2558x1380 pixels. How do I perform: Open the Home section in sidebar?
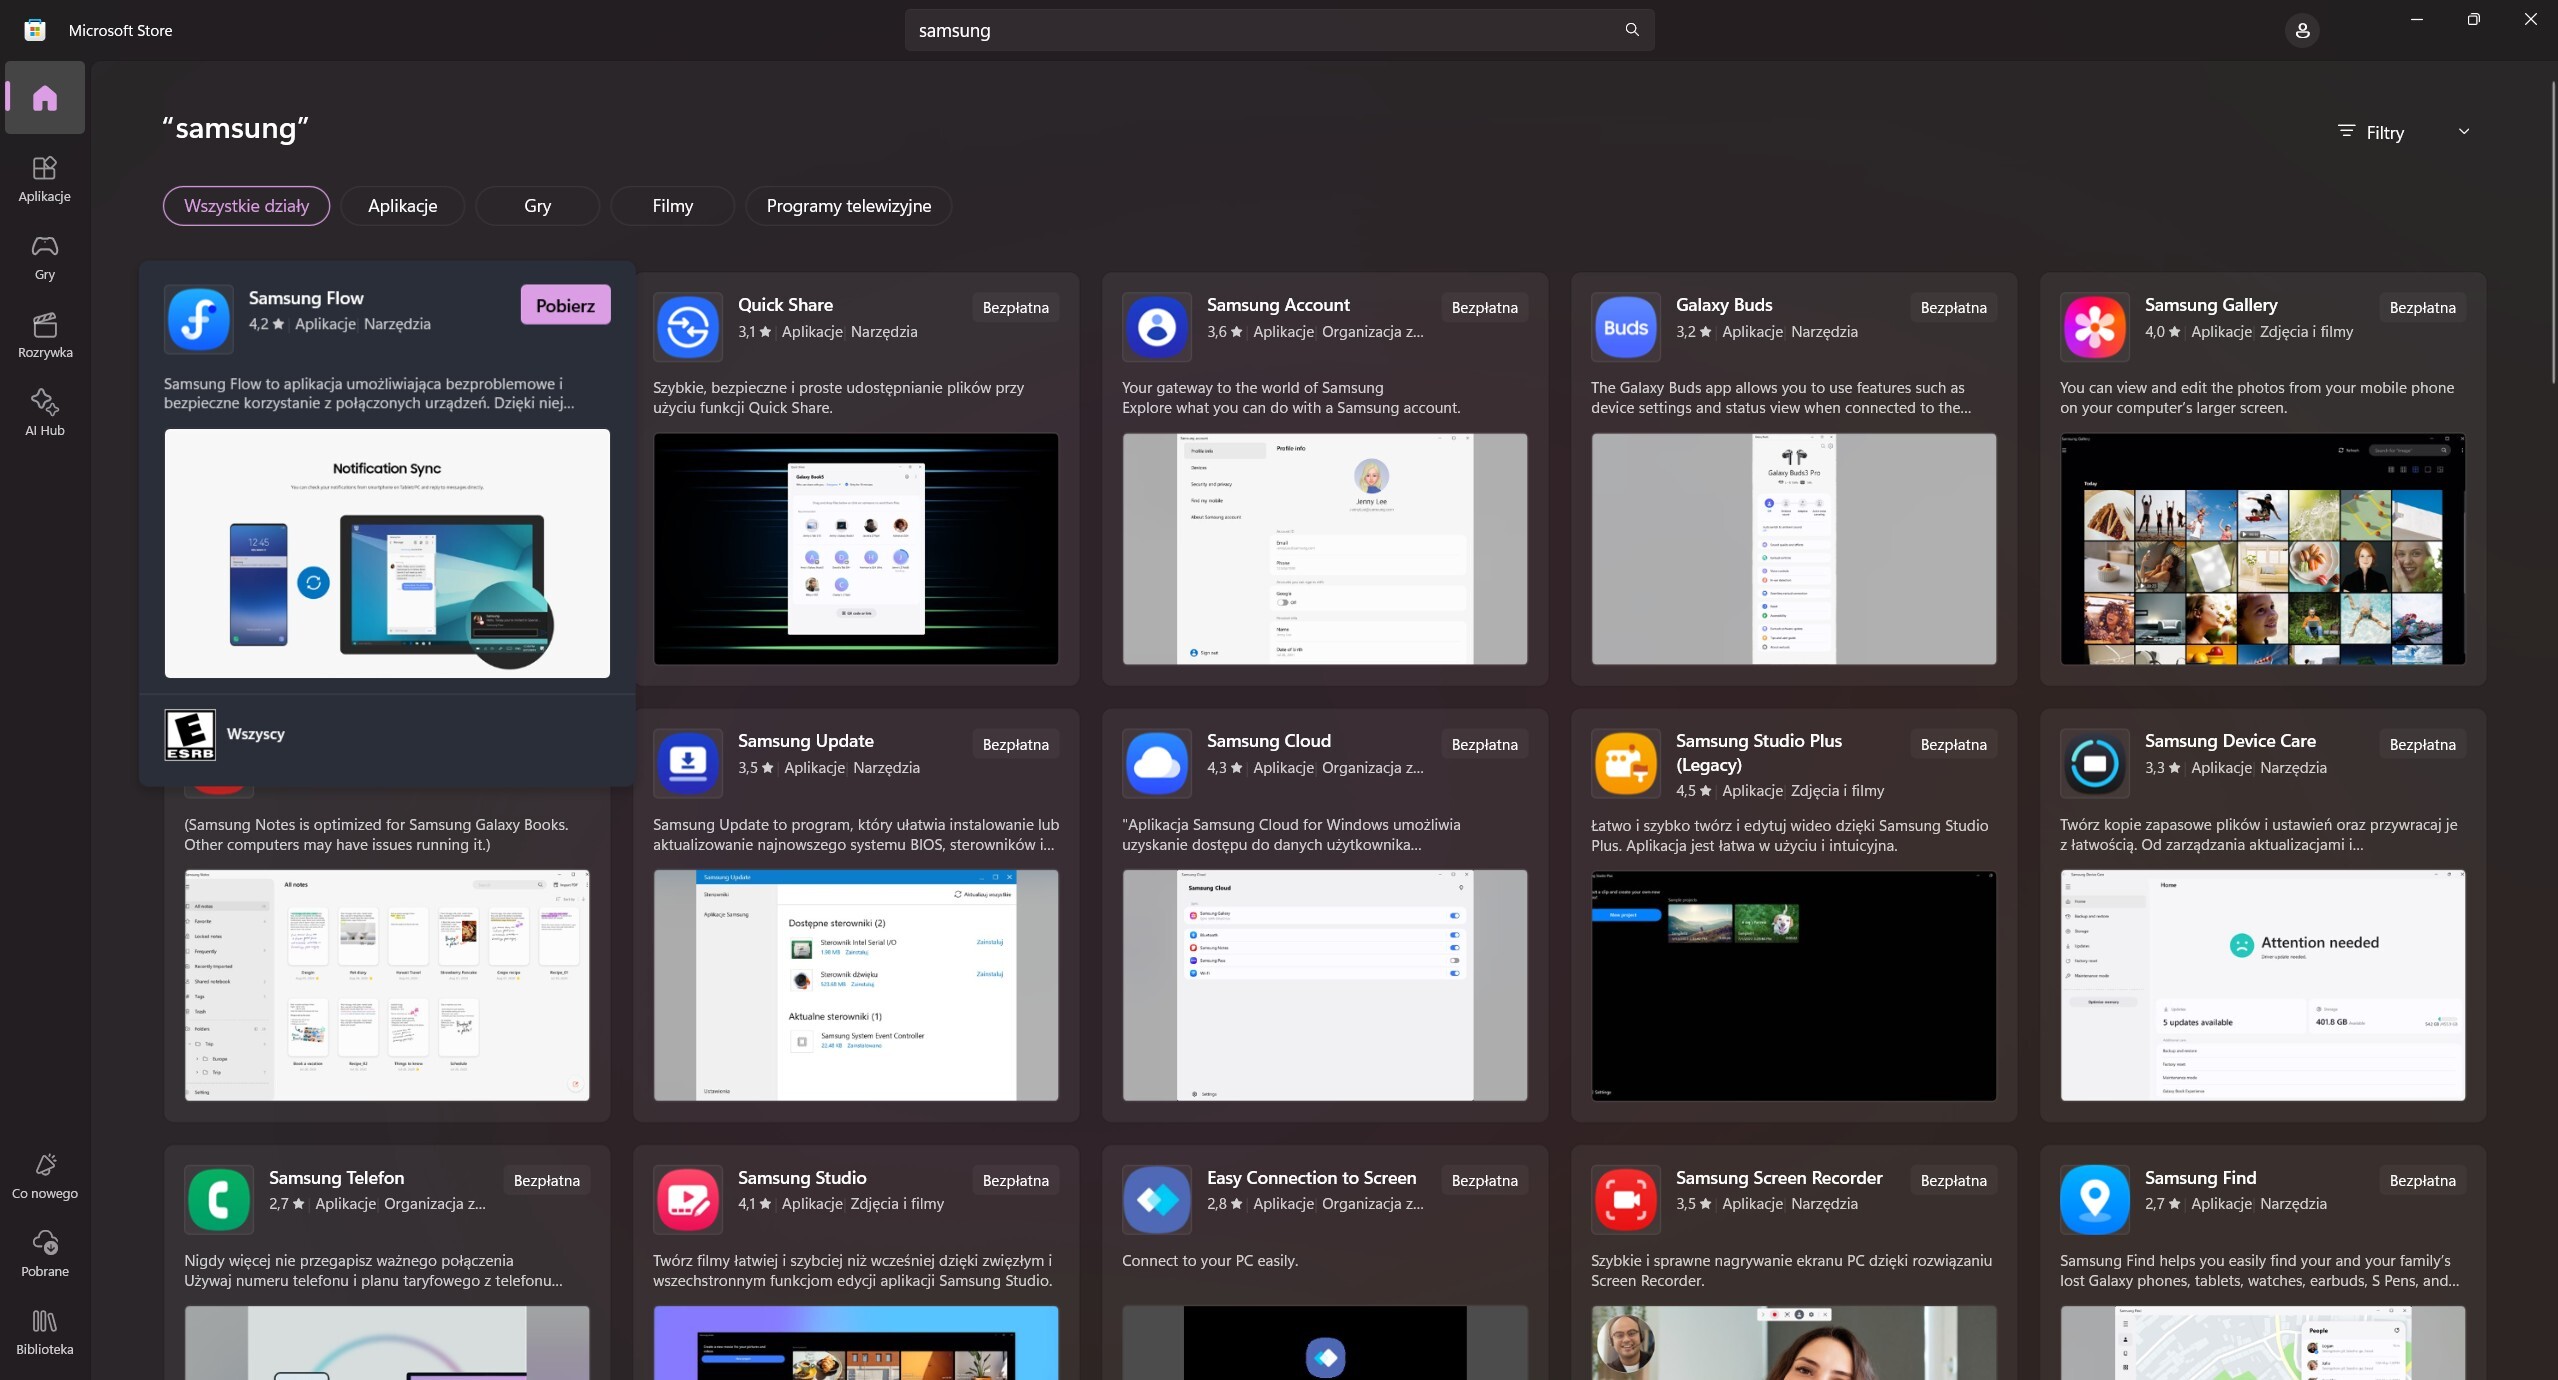(45, 98)
